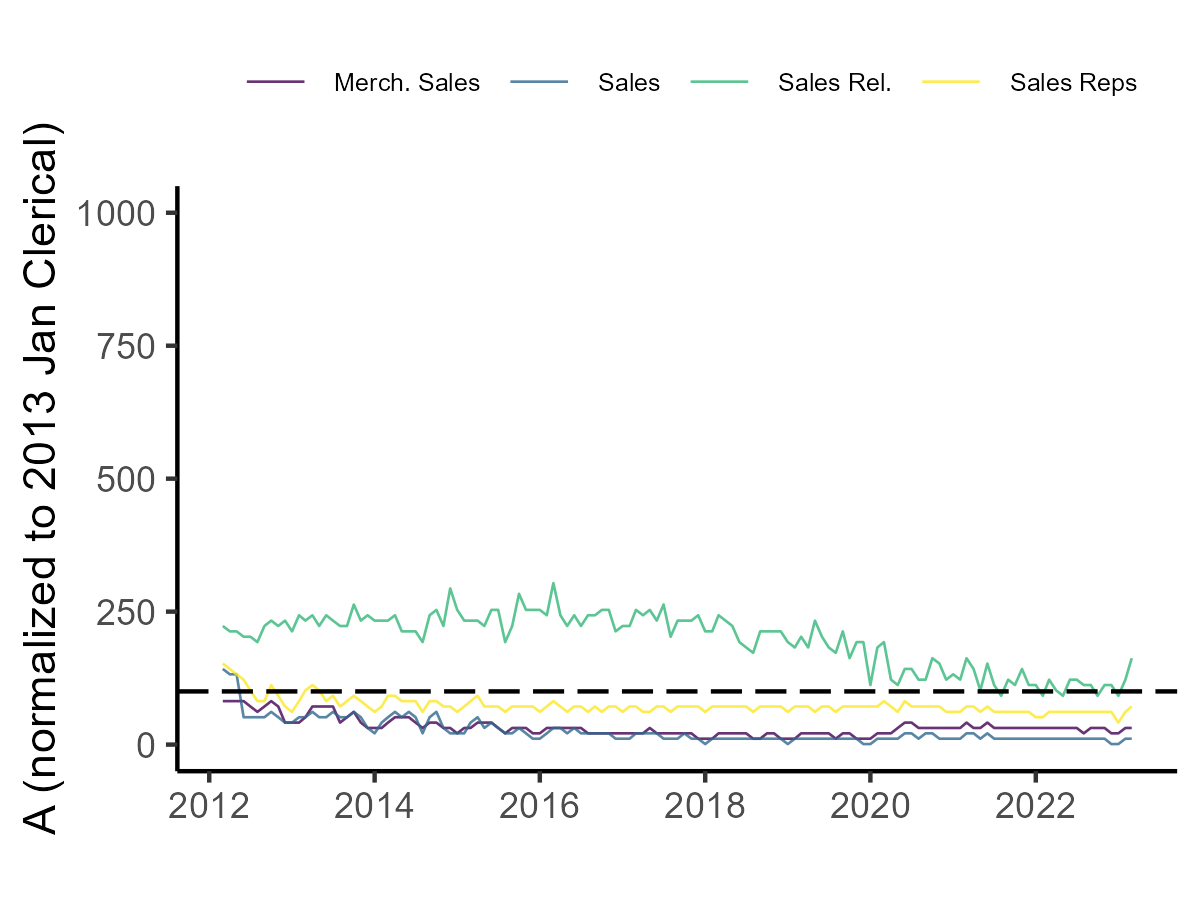Click the 2014 x-axis tick label
1200x900 pixels.
(x=374, y=805)
